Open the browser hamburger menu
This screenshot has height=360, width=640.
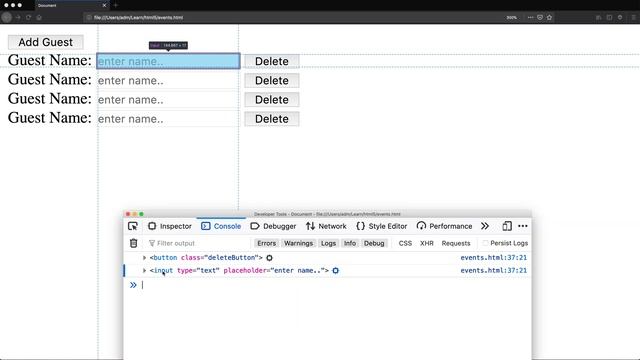[x=633, y=18]
